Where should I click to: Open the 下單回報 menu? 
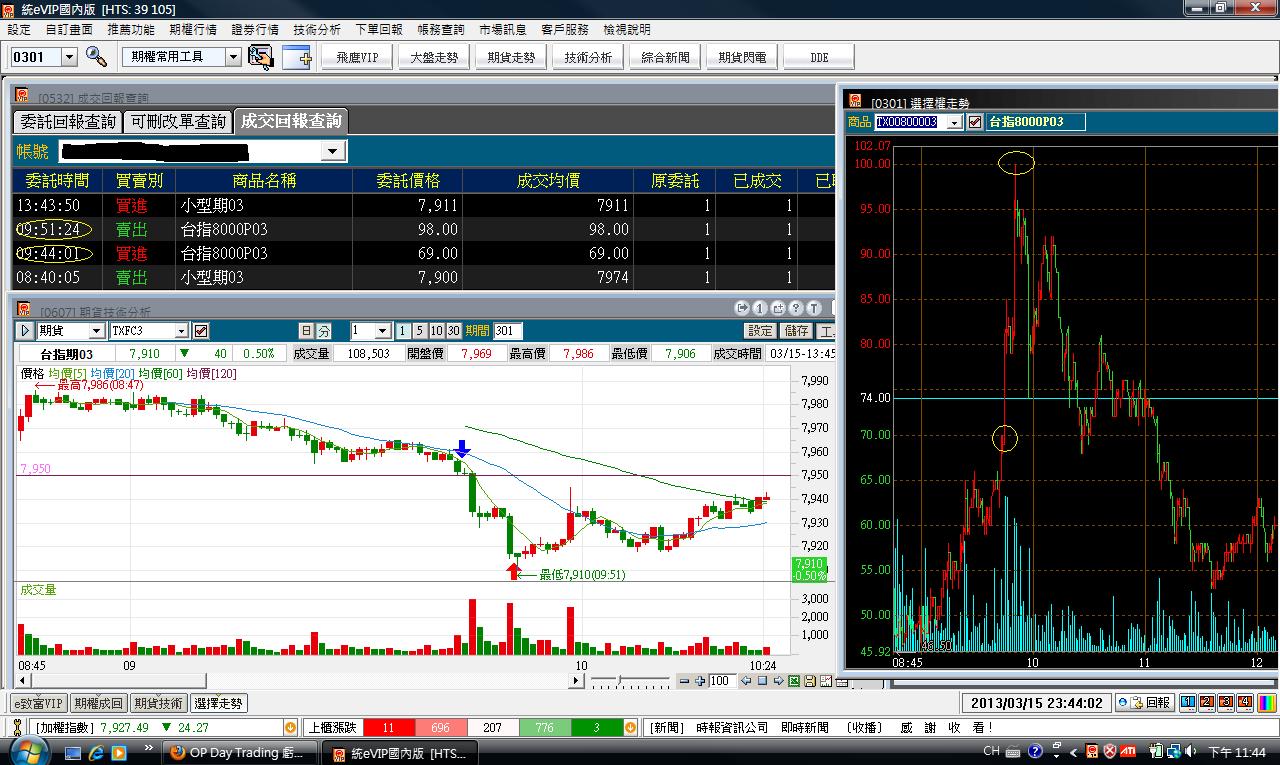pyautogui.click(x=379, y=30)
